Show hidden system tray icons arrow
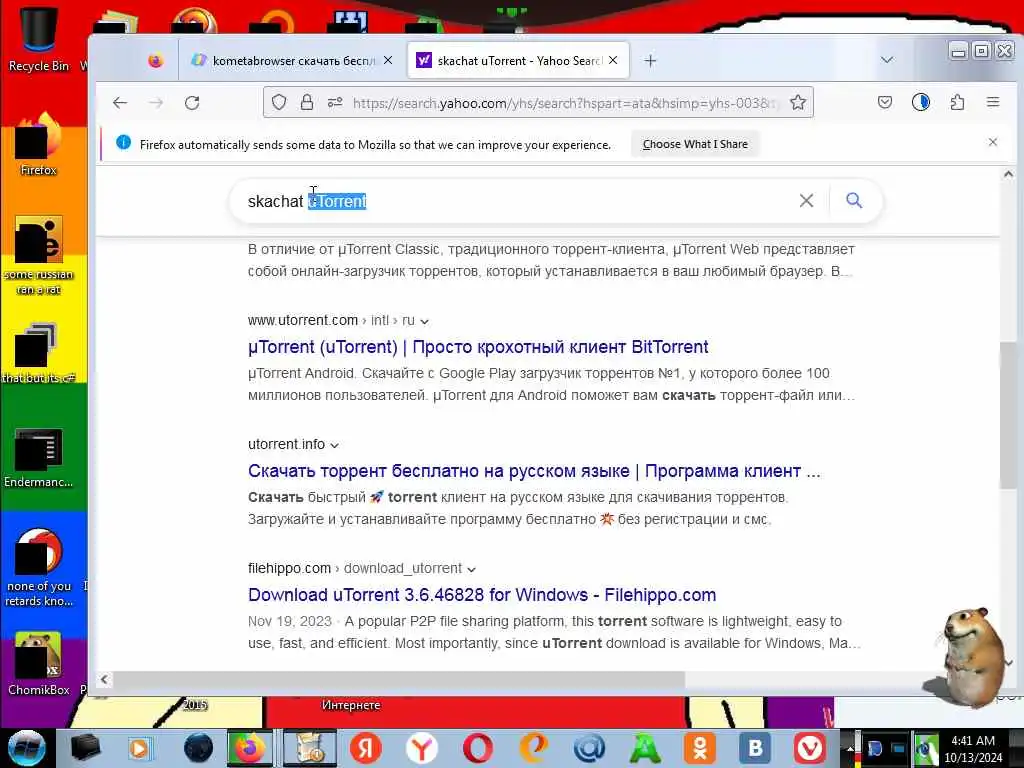1024x768 pixels. (x=850, y=749)
